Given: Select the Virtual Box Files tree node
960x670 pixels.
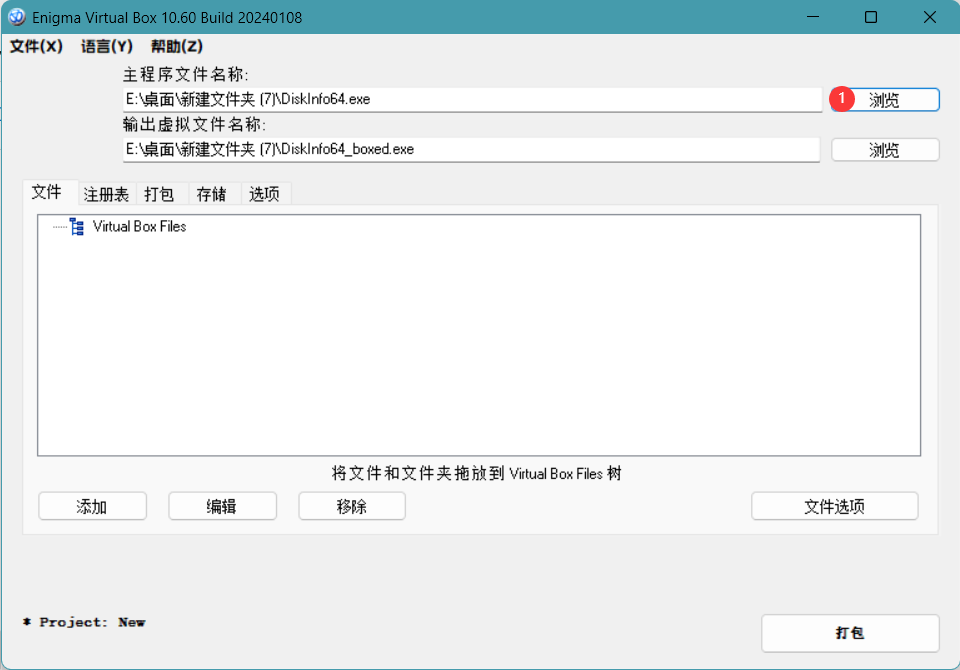Looking at the screenshot, I should point(140,227).
